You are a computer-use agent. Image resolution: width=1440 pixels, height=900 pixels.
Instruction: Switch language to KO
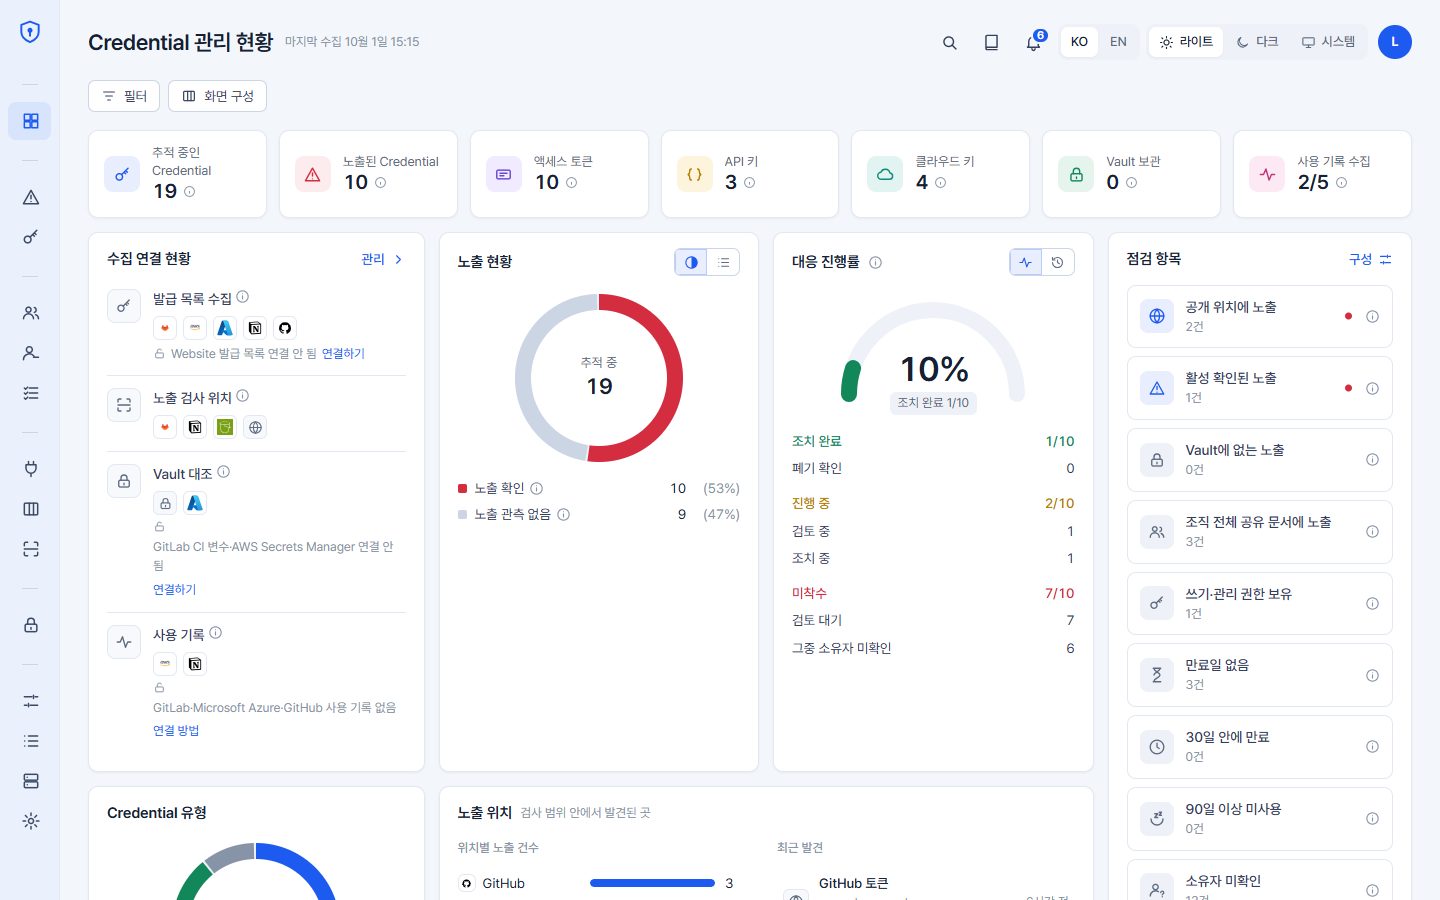1079,42
